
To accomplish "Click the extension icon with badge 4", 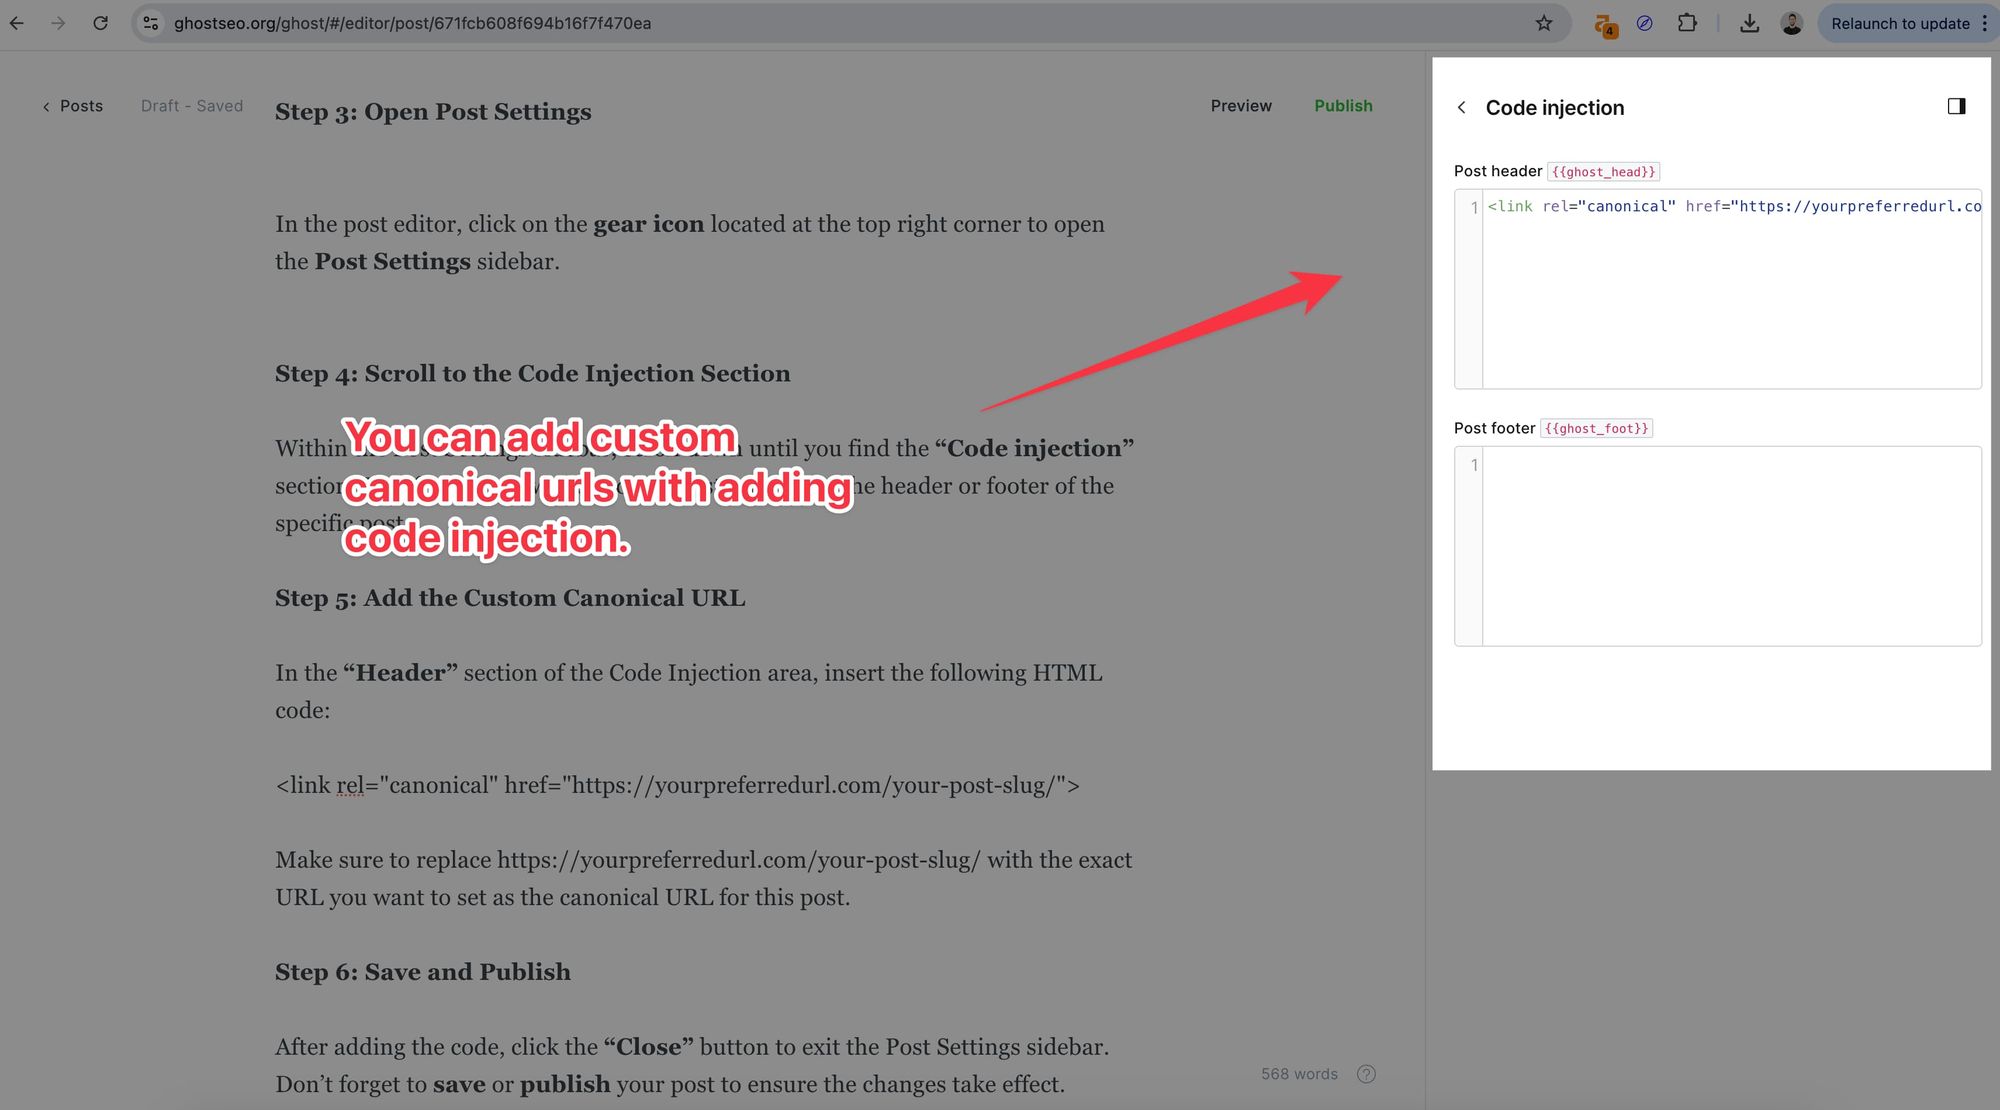I will click(1605, 25).
